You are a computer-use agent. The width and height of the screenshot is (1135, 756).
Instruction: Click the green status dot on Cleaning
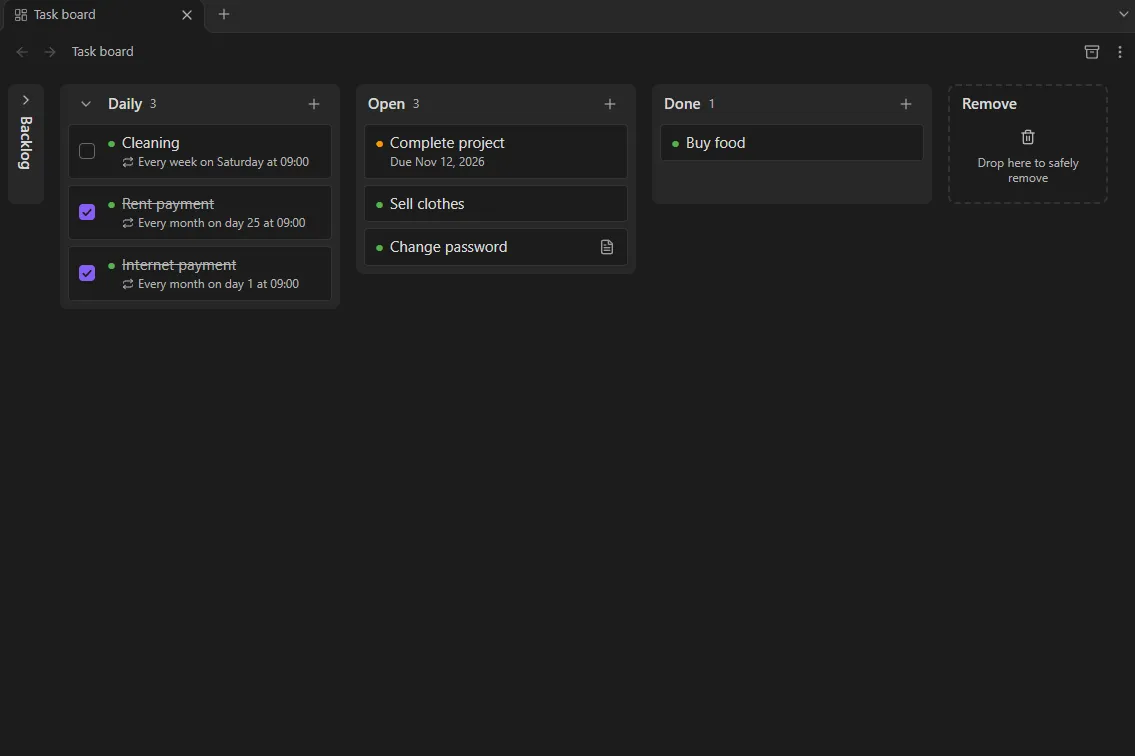pyautogui.click(x=111, y=143)
